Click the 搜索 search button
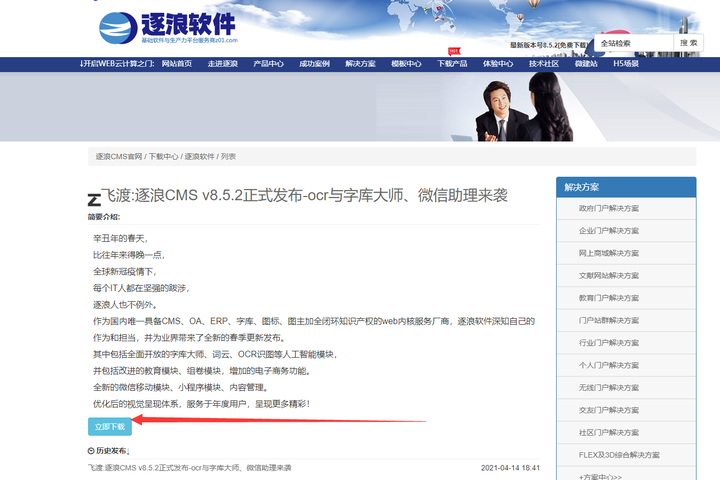Screen dimensions: 720x480 tap(688, 43)
